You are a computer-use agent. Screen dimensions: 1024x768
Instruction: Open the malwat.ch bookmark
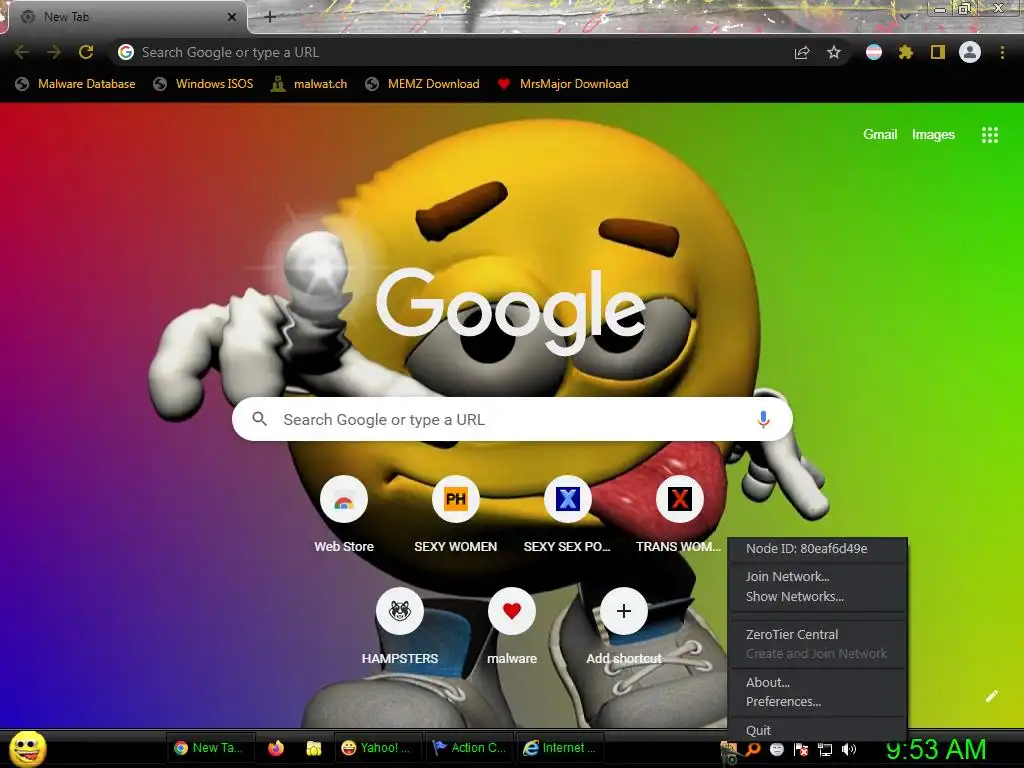coord(309,84)
